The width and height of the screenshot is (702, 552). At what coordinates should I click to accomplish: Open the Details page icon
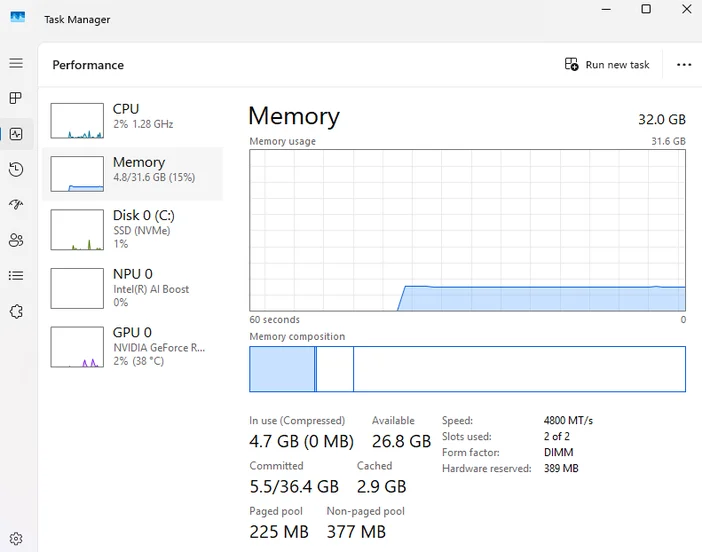click(16, 275)
